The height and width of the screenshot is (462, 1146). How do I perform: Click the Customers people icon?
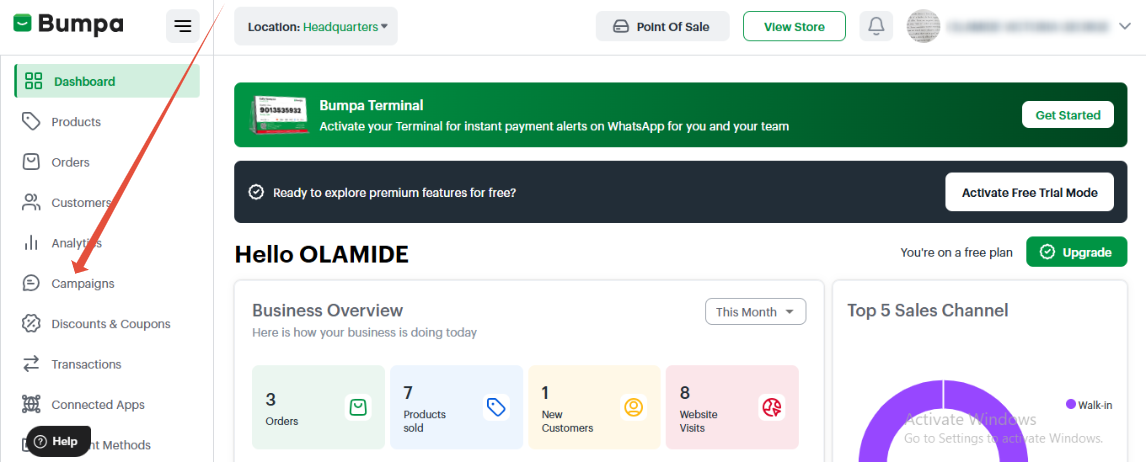point(31,202)
